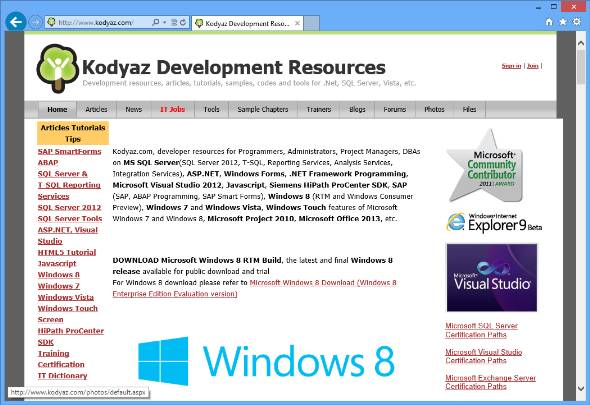Screen dimensions: 590x405
Task: Open SQL Server & T-SQL Reporting Services link
Action: coord(69,185)
